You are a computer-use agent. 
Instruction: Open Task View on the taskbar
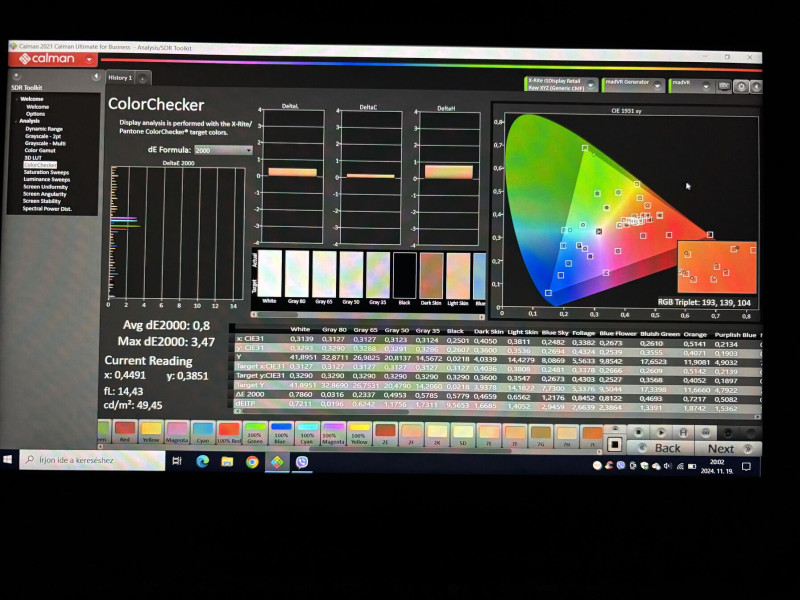coord(177,461)
